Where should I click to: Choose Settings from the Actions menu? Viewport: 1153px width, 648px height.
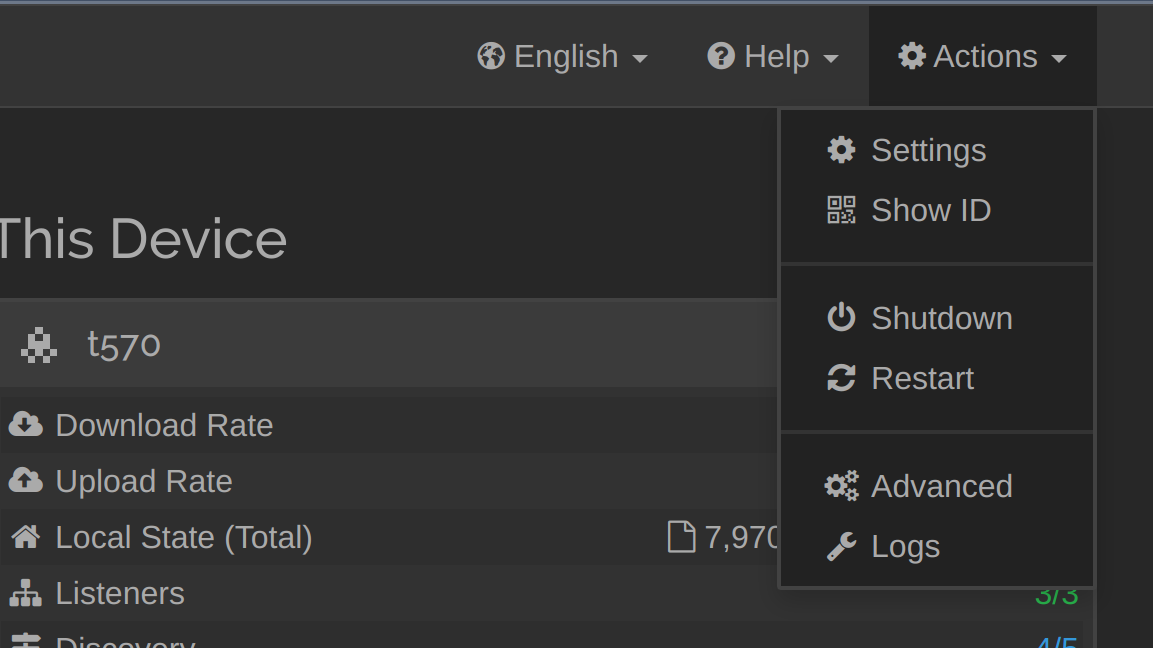(928, 150)
